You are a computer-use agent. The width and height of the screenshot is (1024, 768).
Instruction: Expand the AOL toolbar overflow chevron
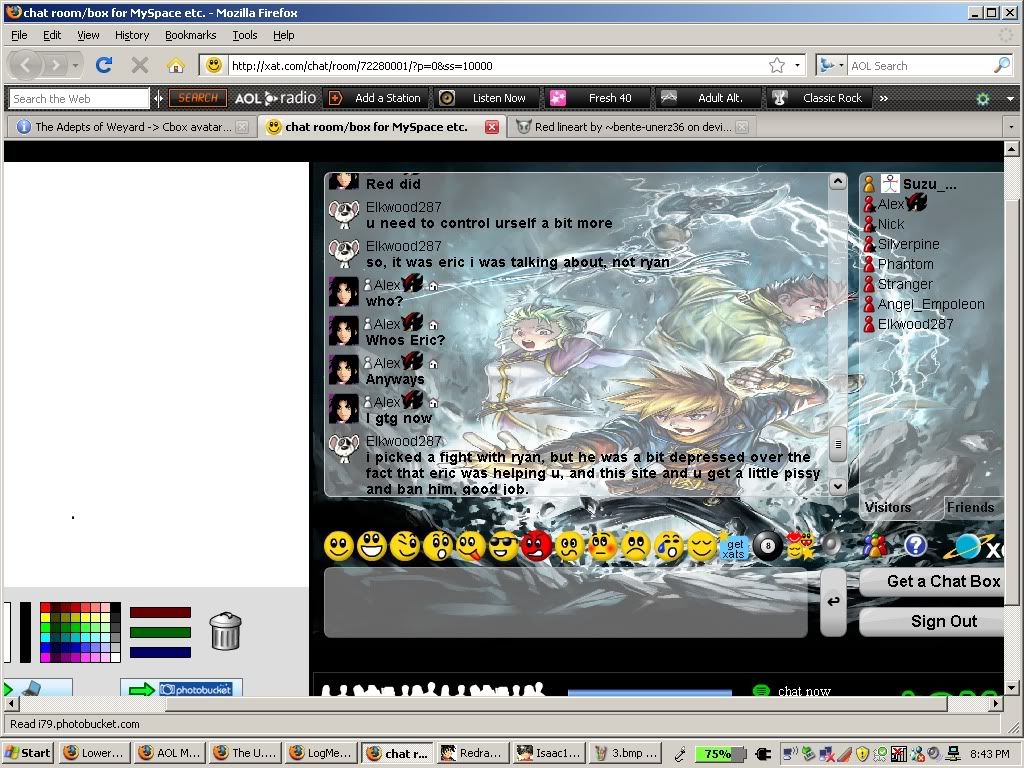883,98
